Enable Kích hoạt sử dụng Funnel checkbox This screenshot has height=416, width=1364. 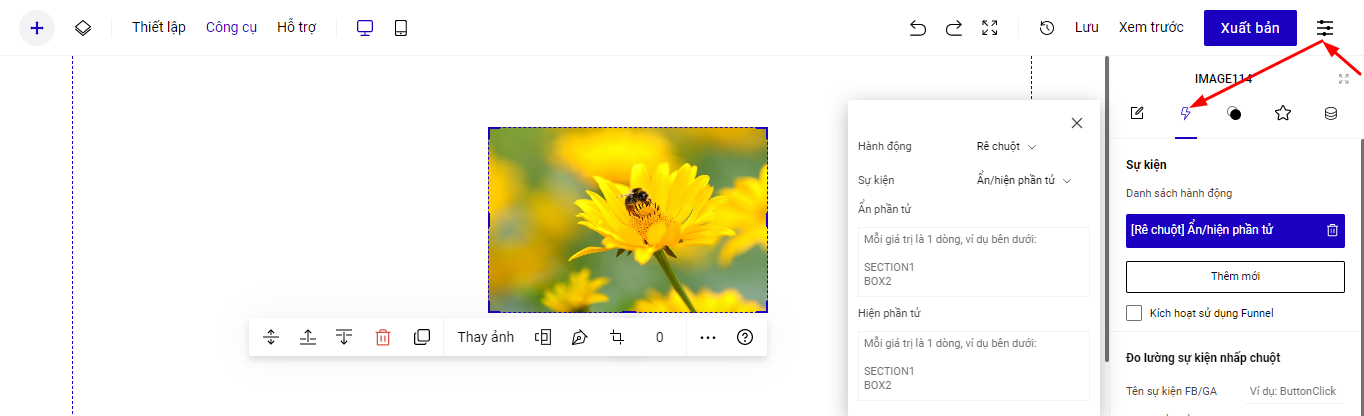coord(1134,313)
